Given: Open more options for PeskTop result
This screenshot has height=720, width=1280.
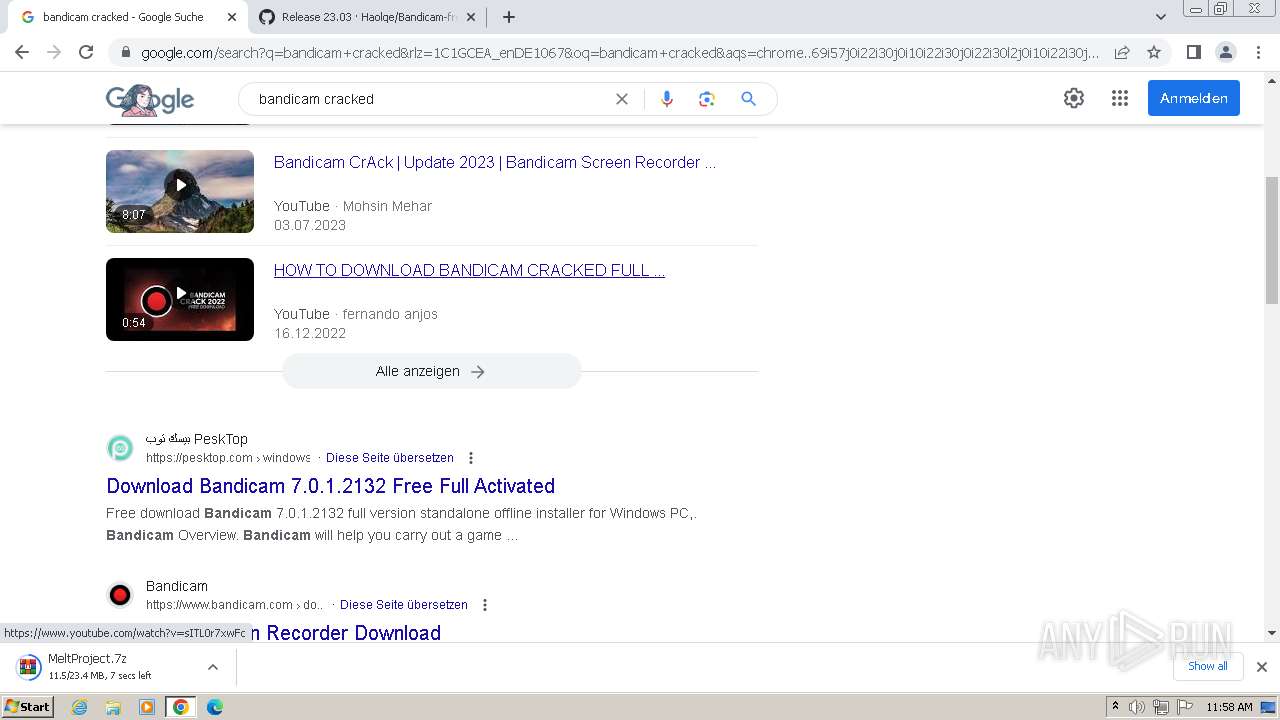Looking at the screenshot, I should 471,458.
